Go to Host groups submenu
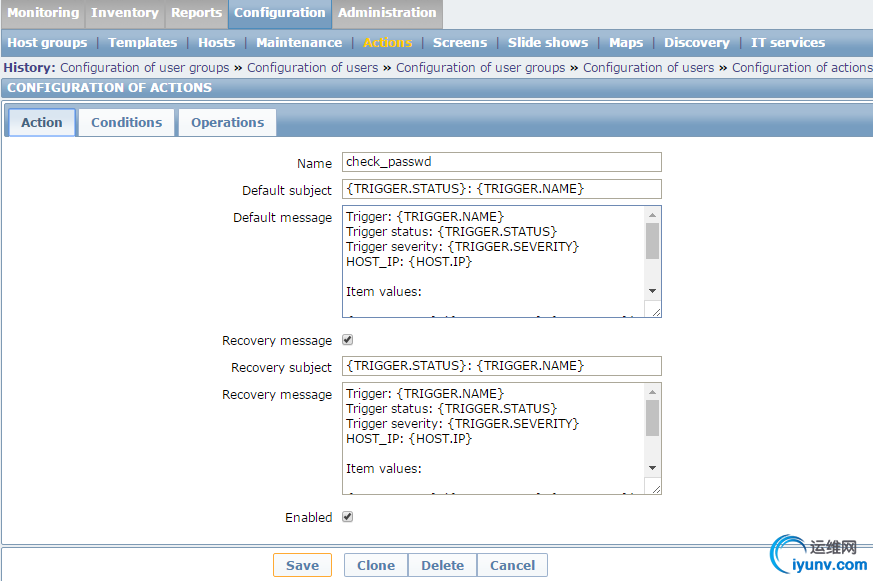The height and width of the screenshot is (581, 873). [x=47, y=43]
